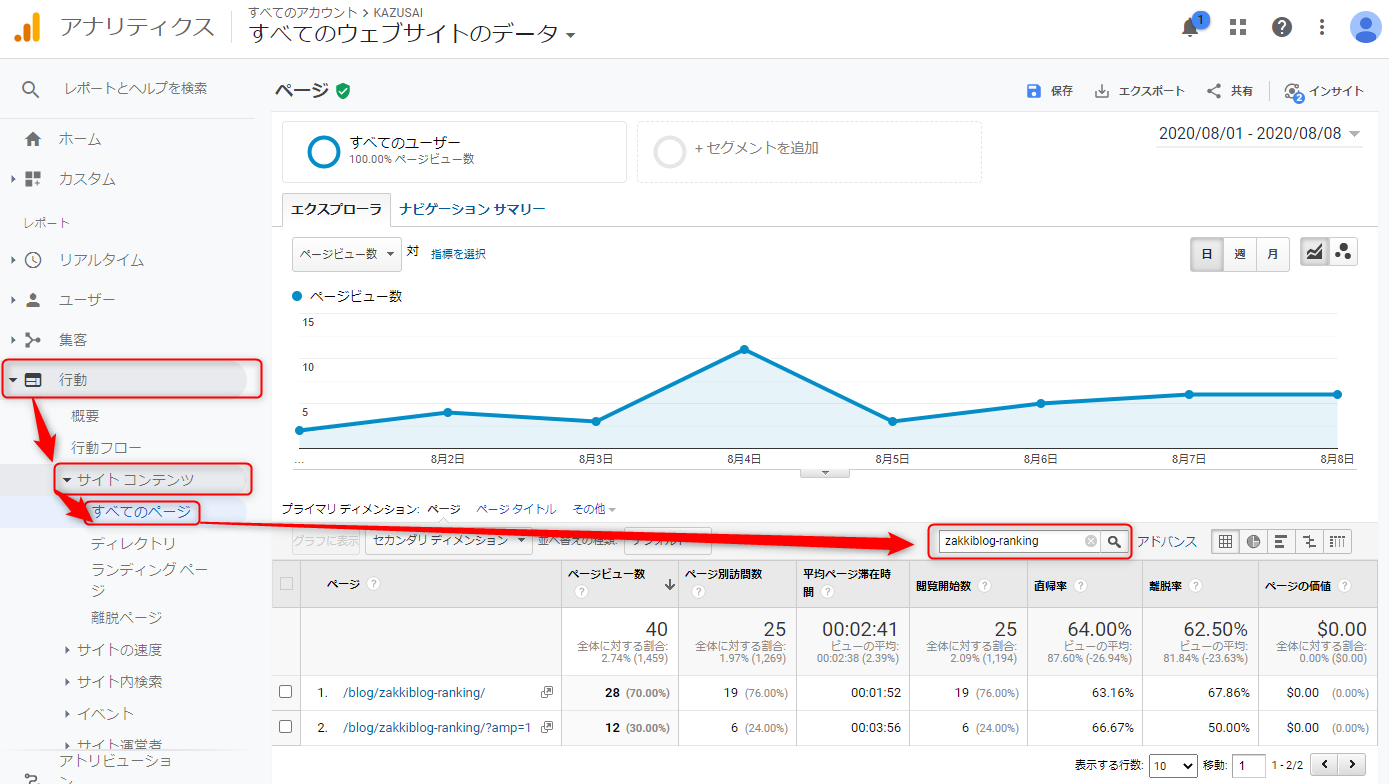Go to next page of results
Viewport: 1389px width, 784px height.
tap(1353, 765)
